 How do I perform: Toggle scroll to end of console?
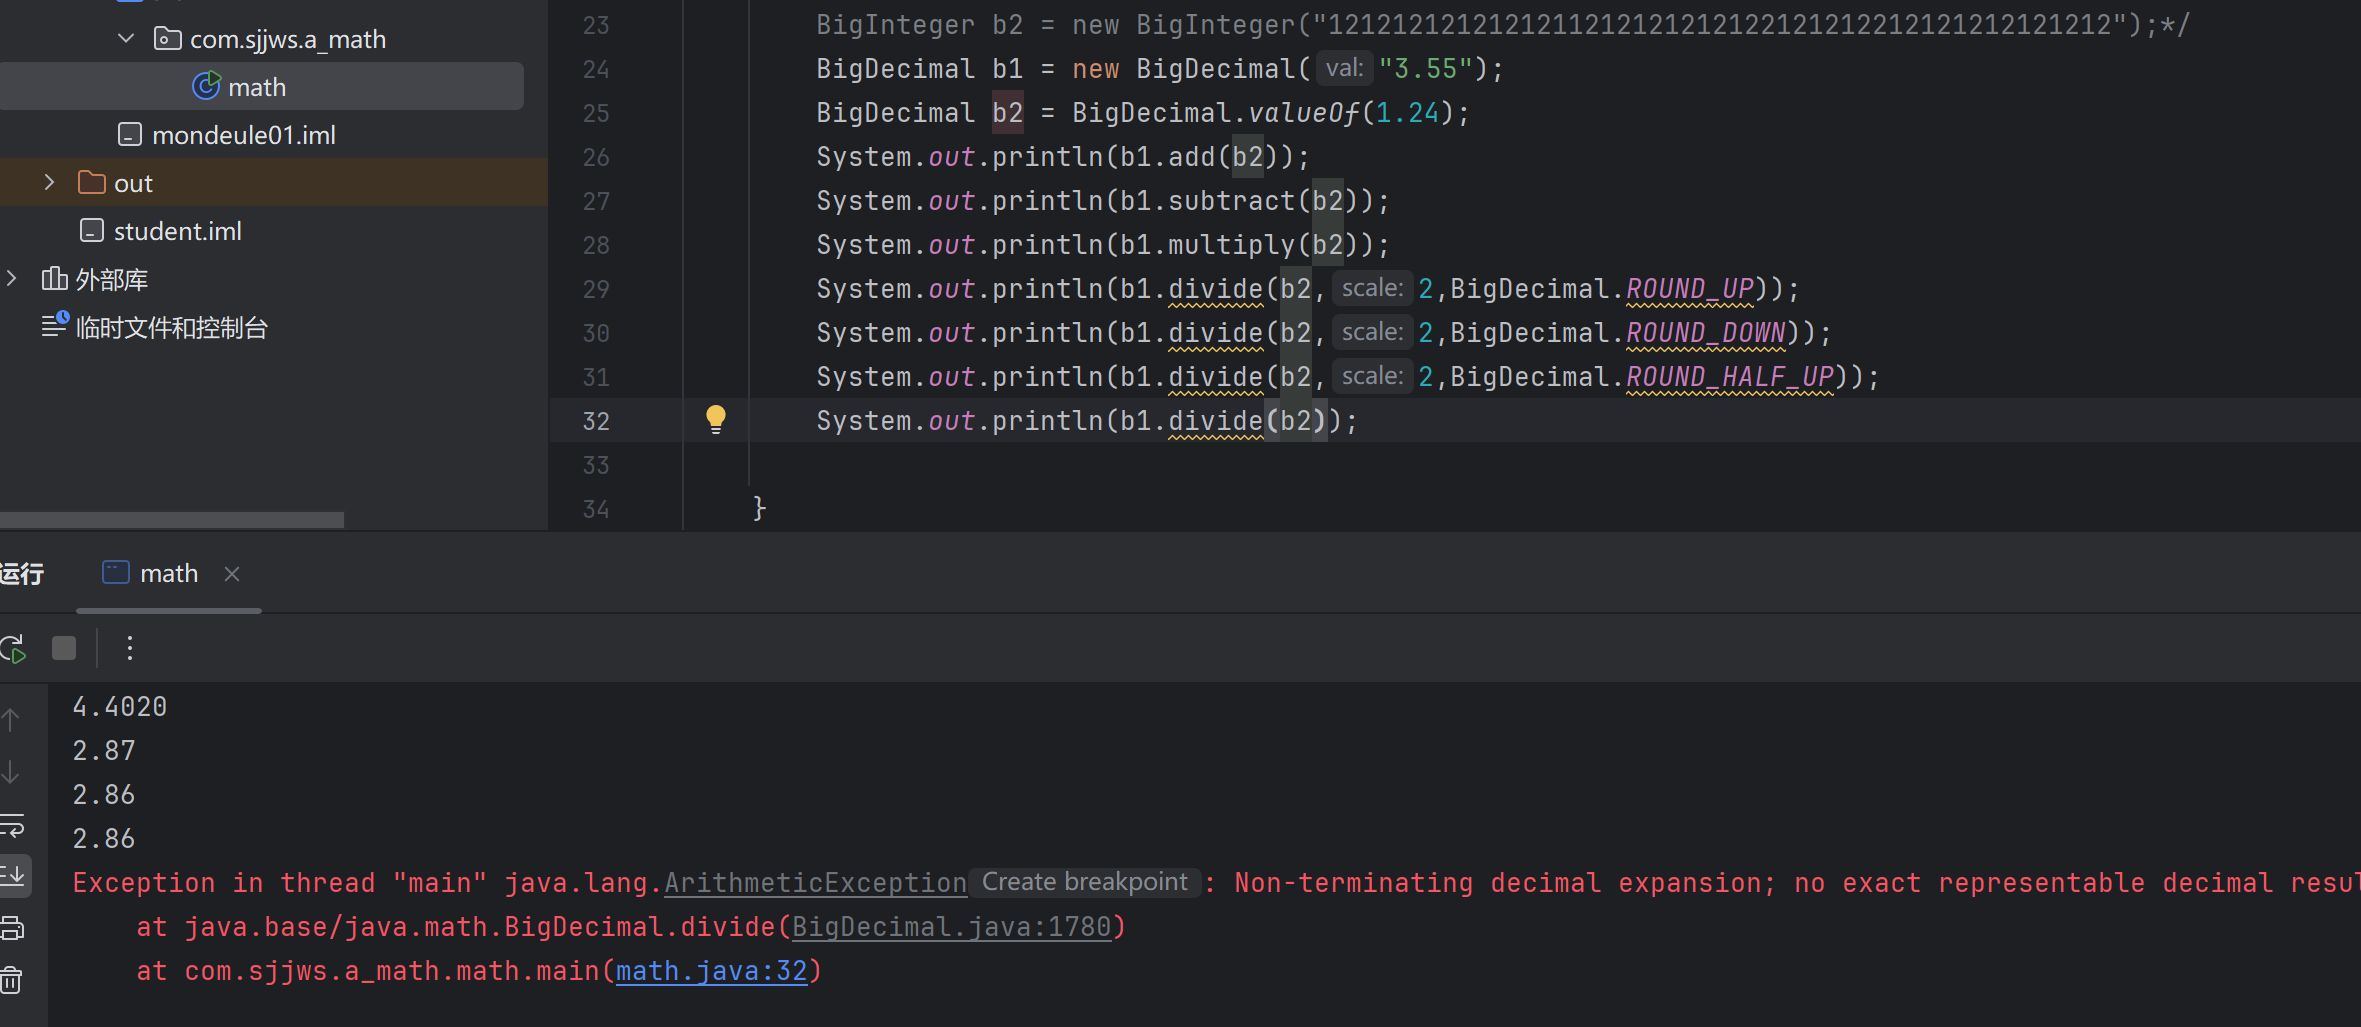coord(13,876)
